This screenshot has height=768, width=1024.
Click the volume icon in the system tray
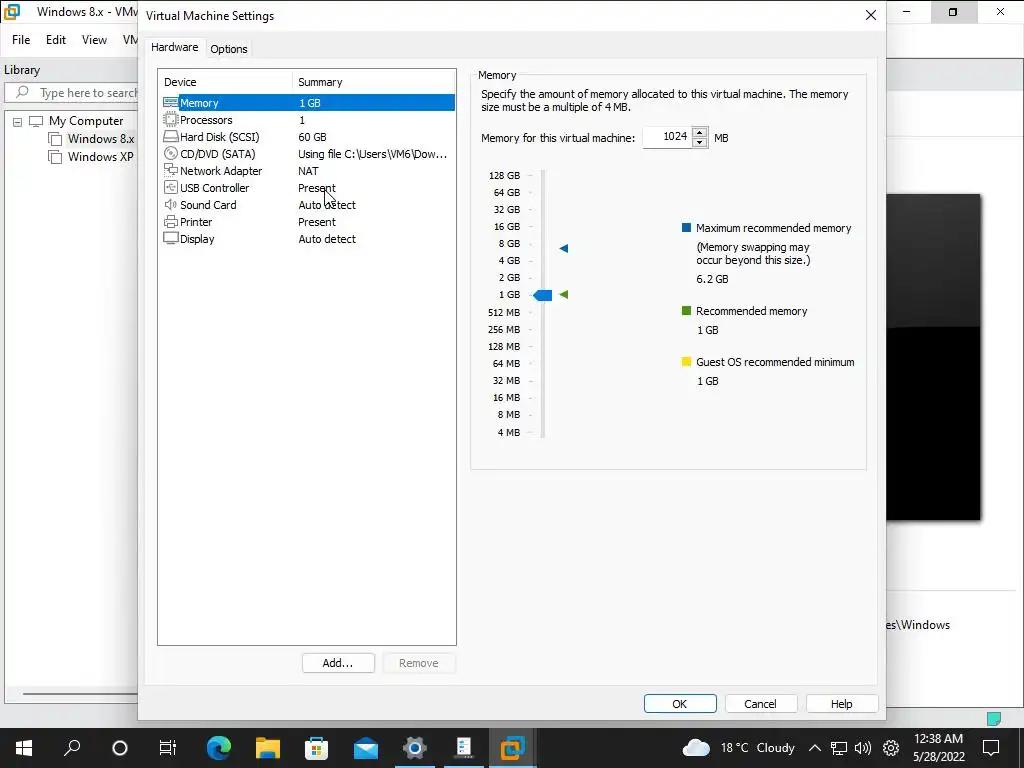pyautogui.click(x=863, y=748)
